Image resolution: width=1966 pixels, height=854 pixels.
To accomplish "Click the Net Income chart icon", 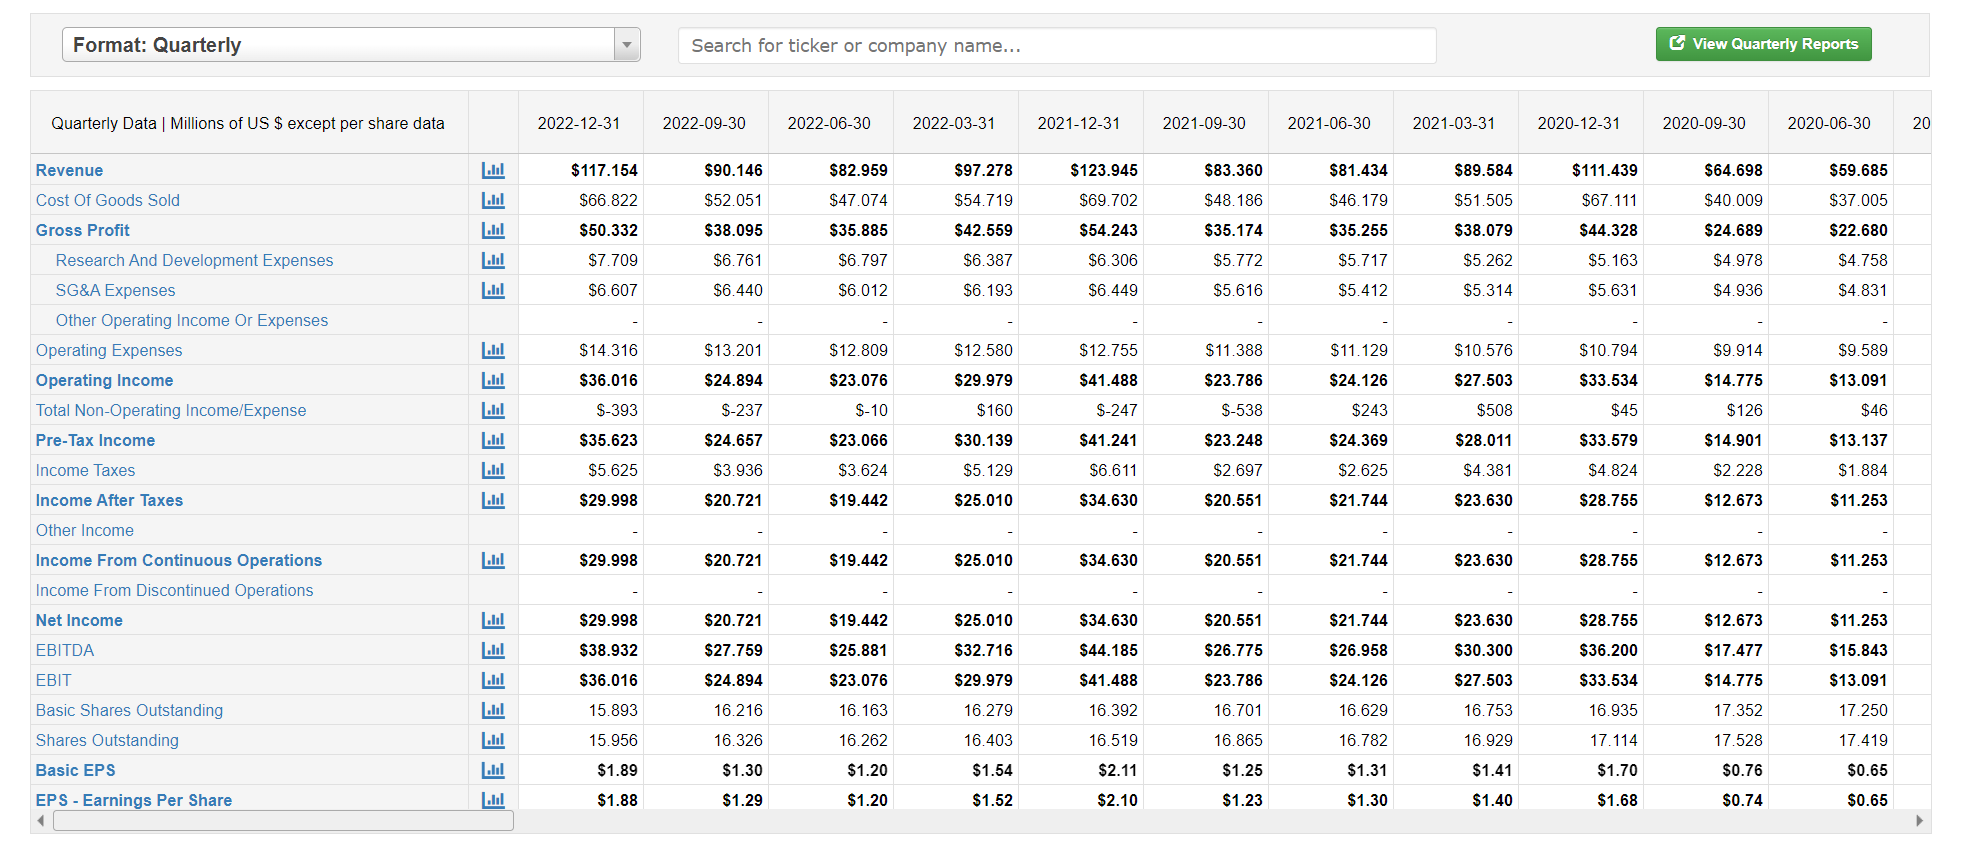I will pyautogui.click(x=493, y=620).
